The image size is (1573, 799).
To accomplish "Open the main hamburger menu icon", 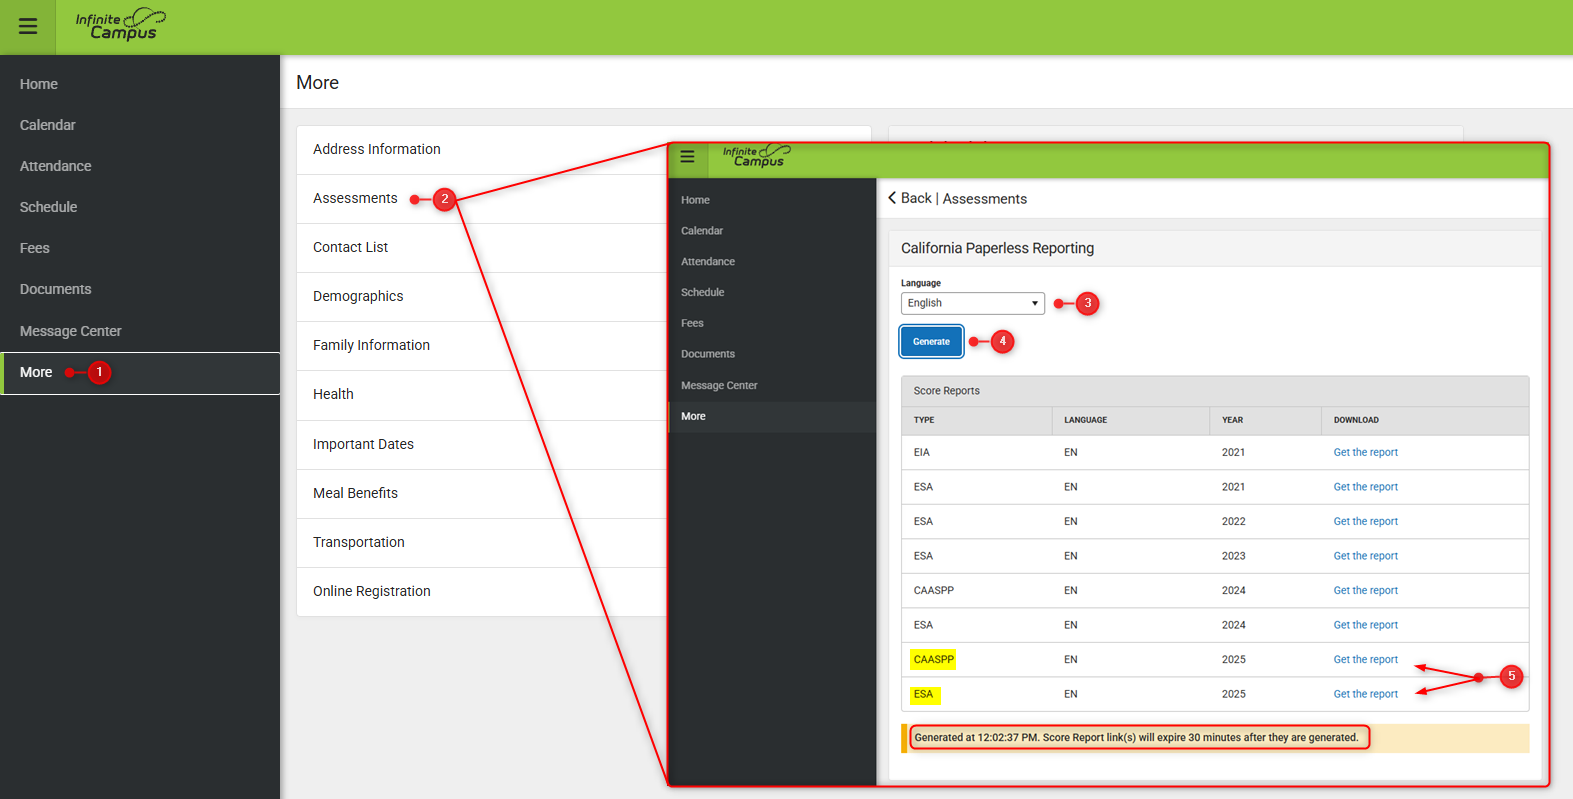I will [x=28, y=27].
